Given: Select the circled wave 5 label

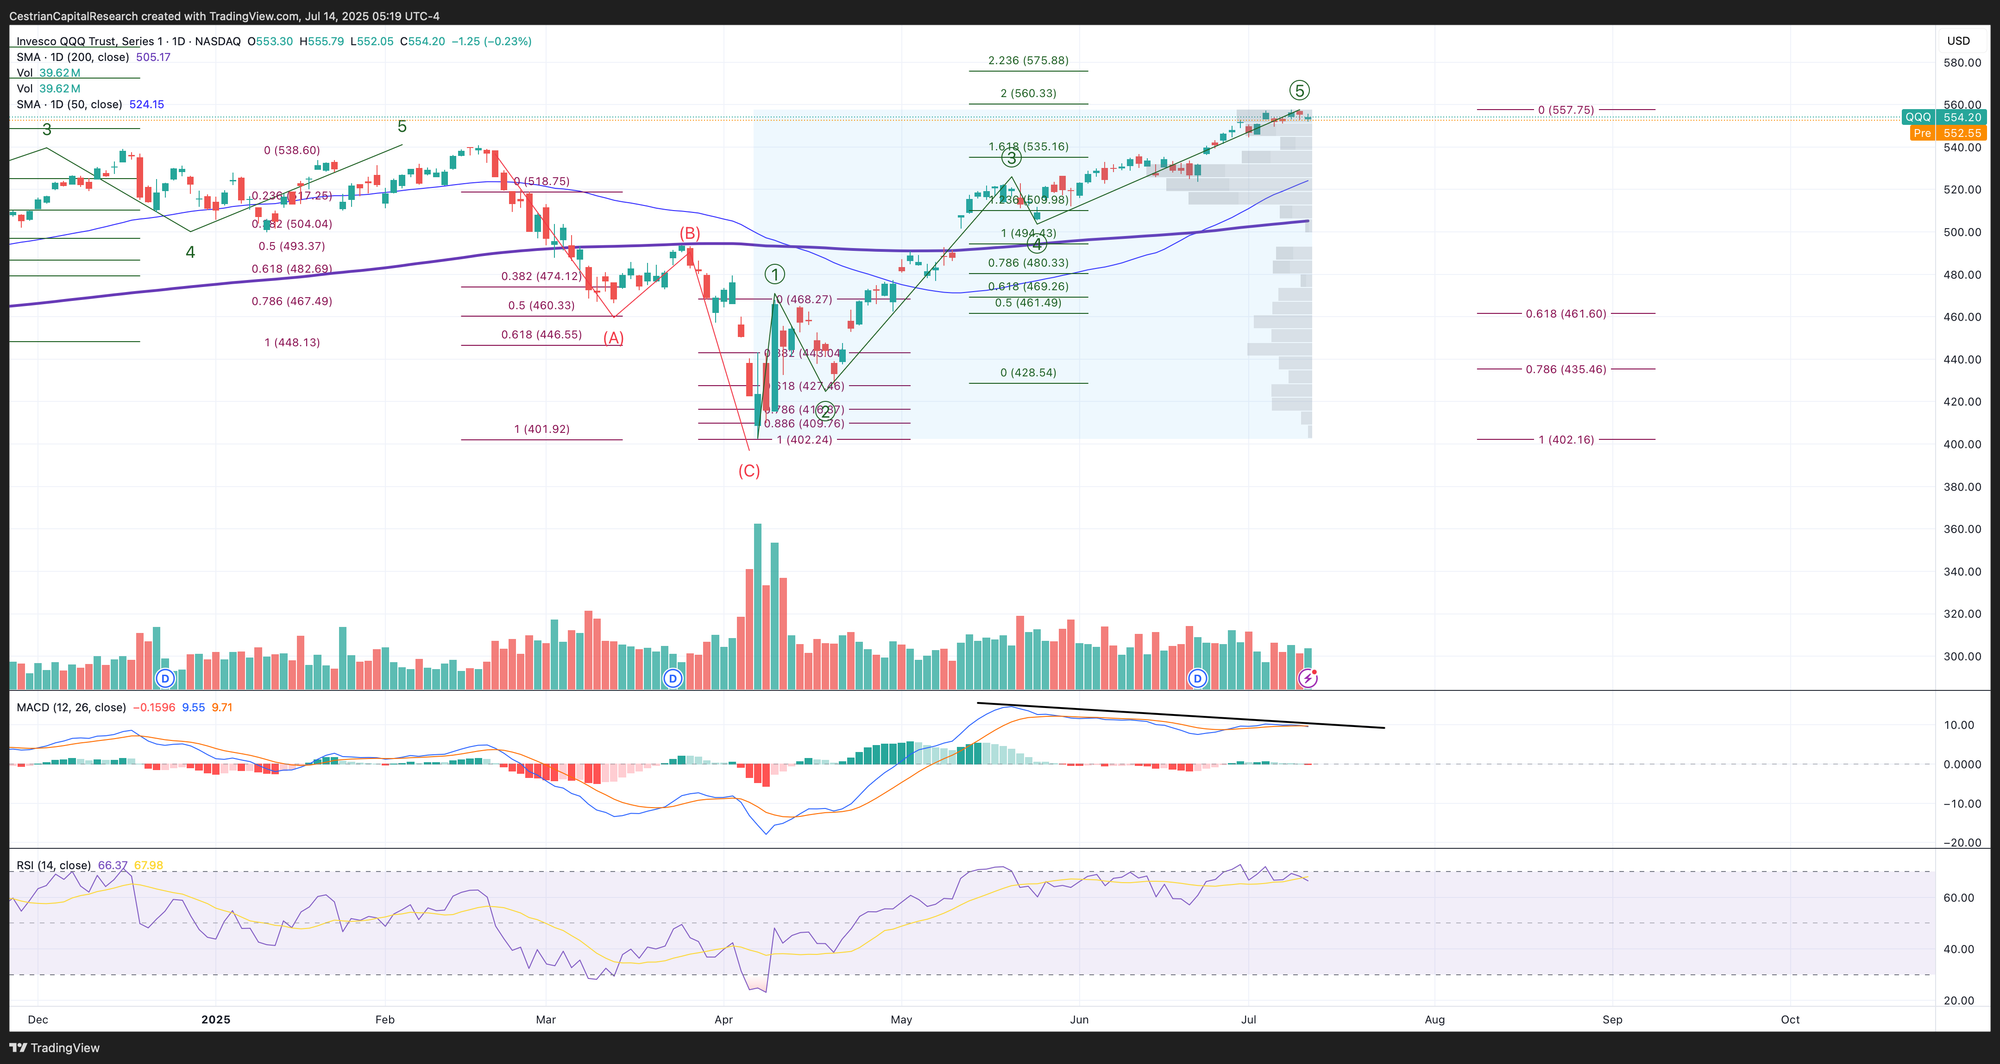Looking at the screenshot, I should [x=1299, y=90].
